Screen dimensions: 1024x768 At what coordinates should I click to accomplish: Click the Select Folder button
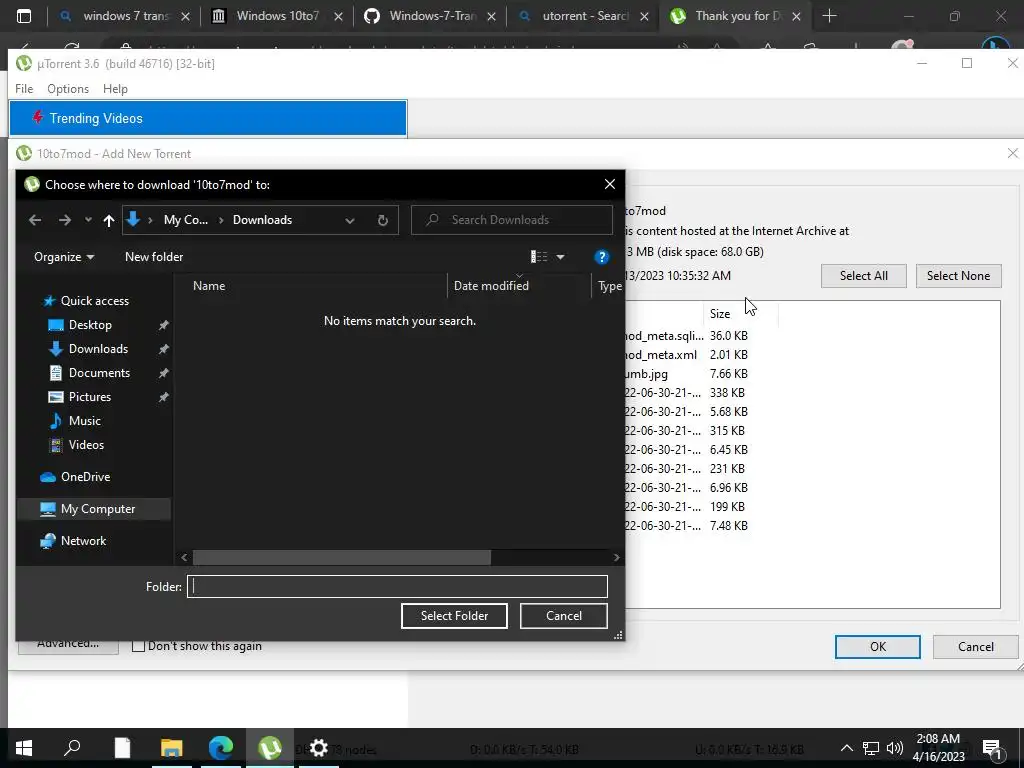coord(454,616)
